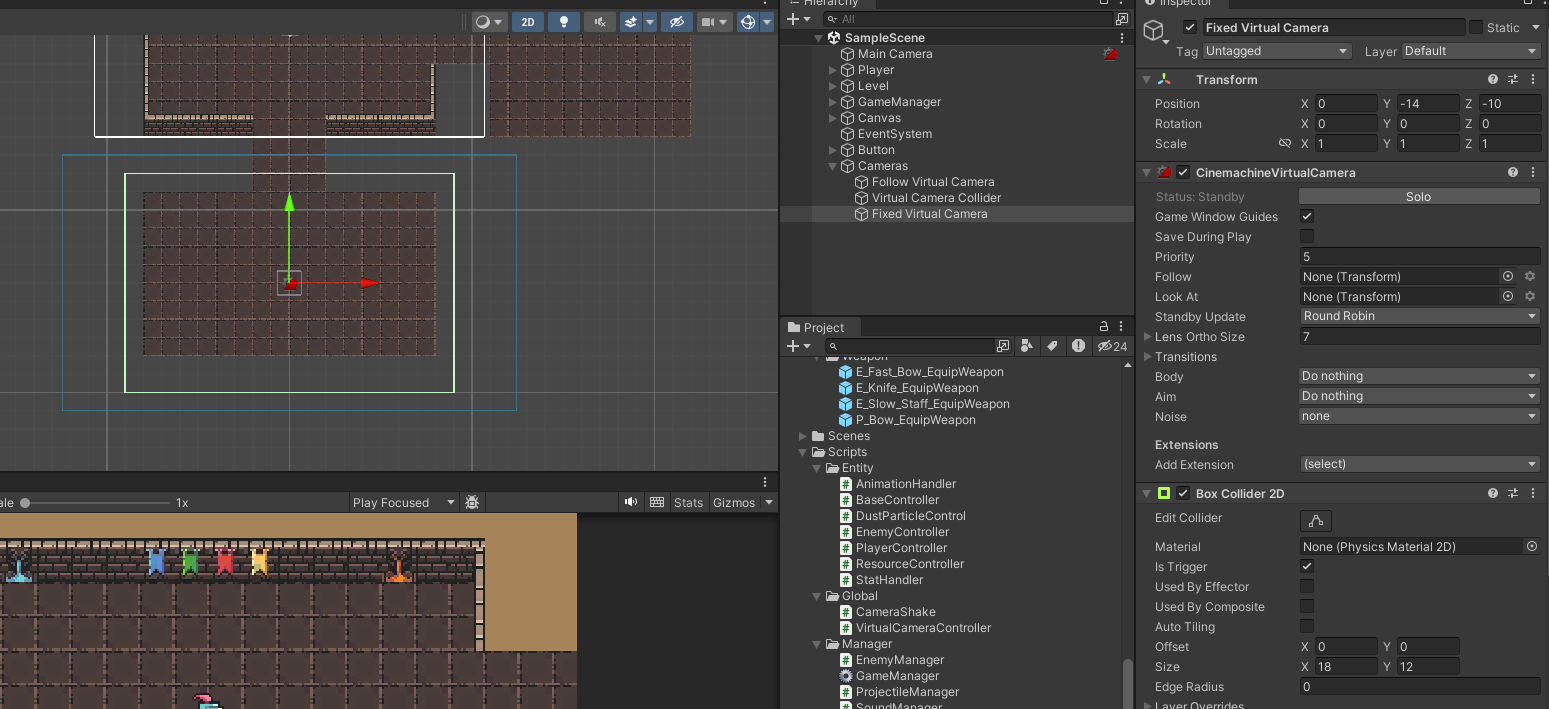Expand the Level object in Hierarchy

click(833, 86)
